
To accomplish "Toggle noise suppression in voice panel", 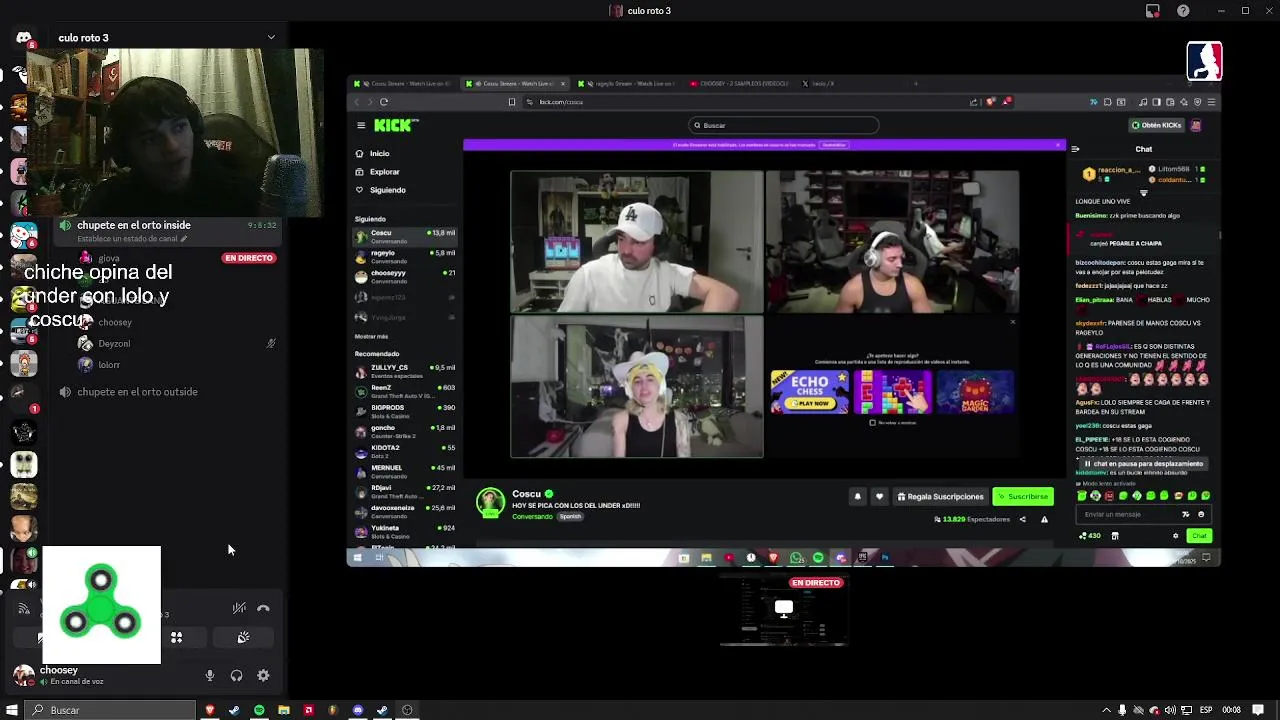I will (239, 608).
